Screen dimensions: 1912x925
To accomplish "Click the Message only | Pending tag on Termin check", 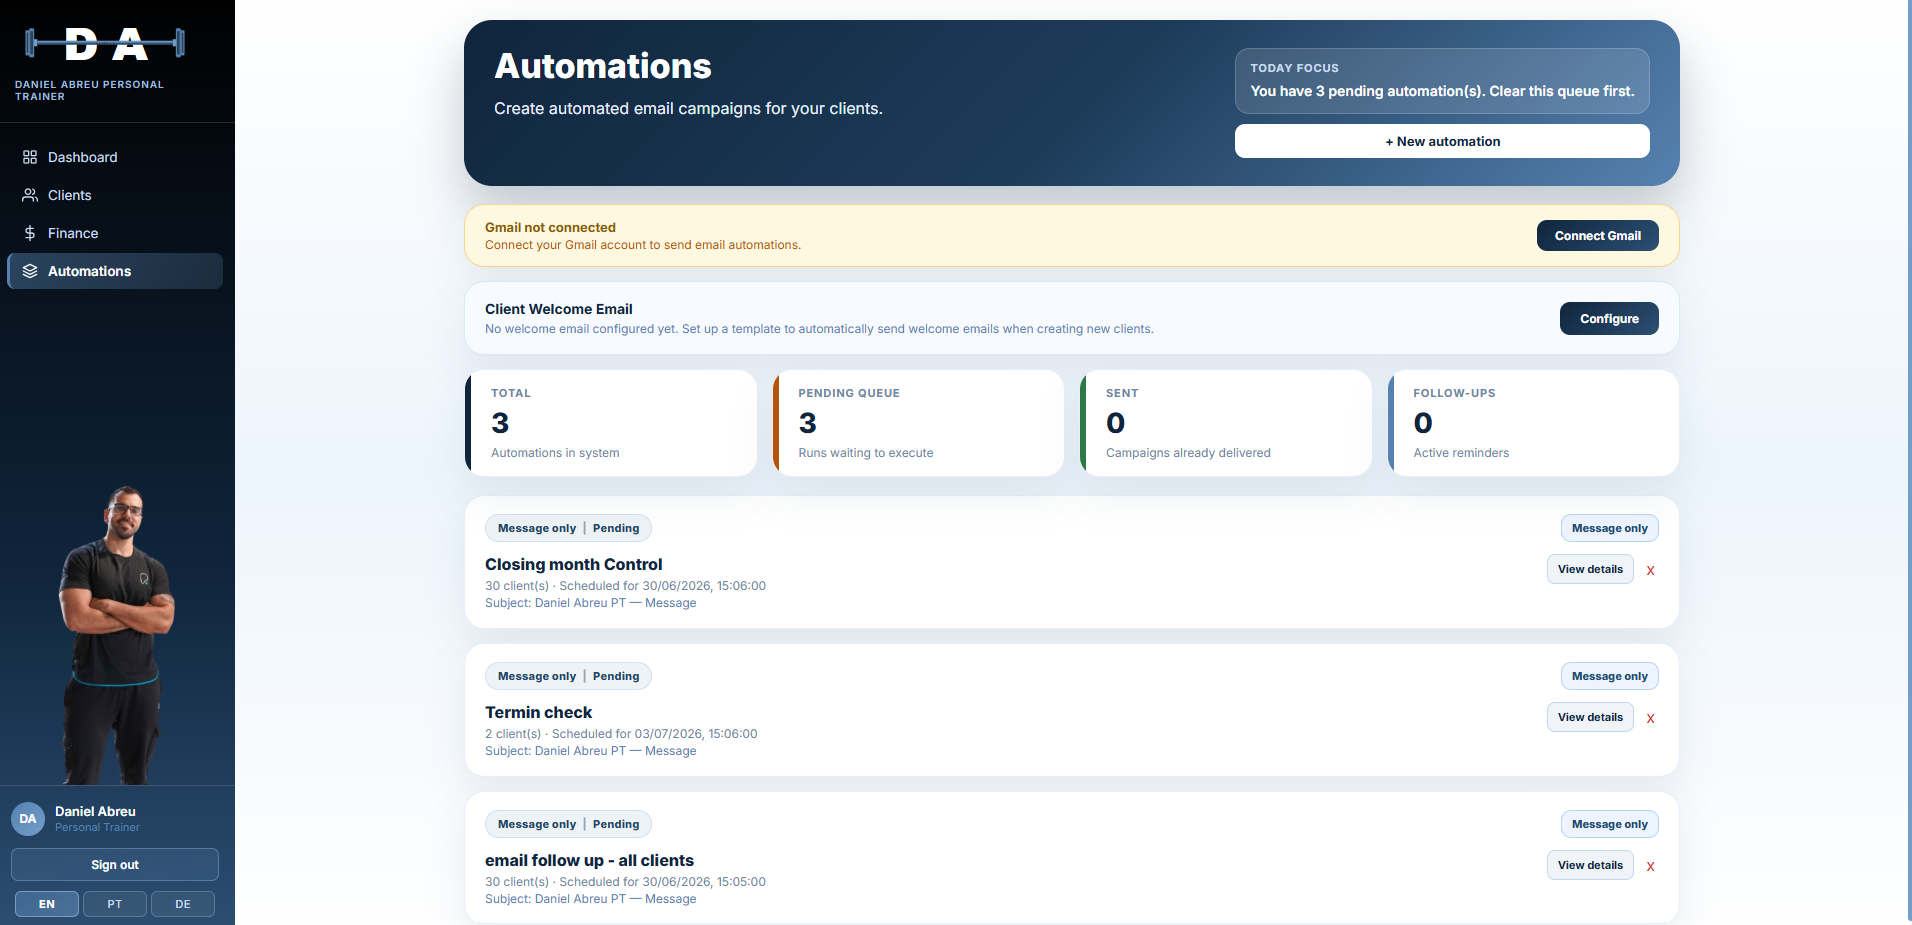I will (x=568, y=676).
